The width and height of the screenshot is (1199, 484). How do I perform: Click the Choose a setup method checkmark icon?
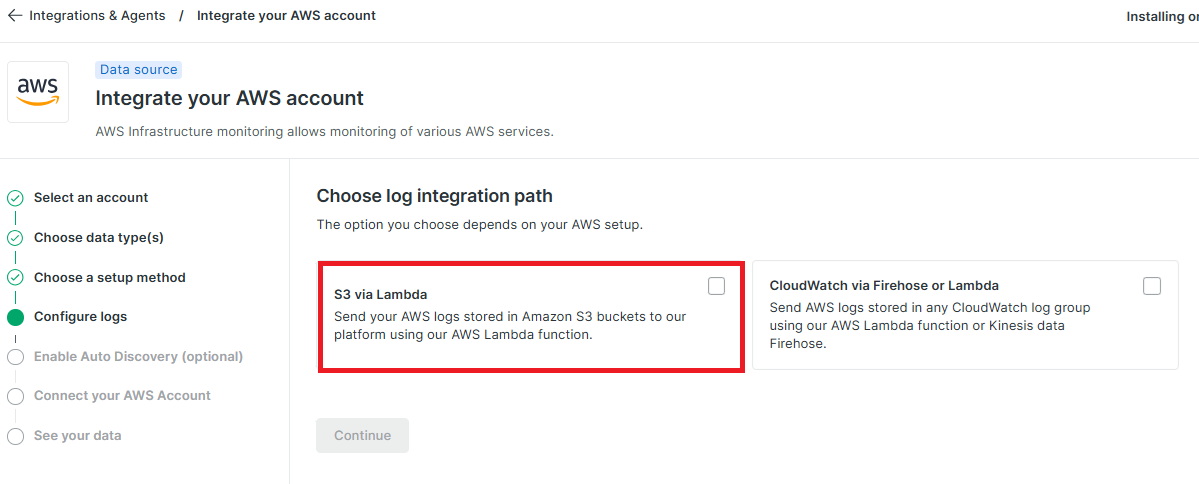(15, 278)
